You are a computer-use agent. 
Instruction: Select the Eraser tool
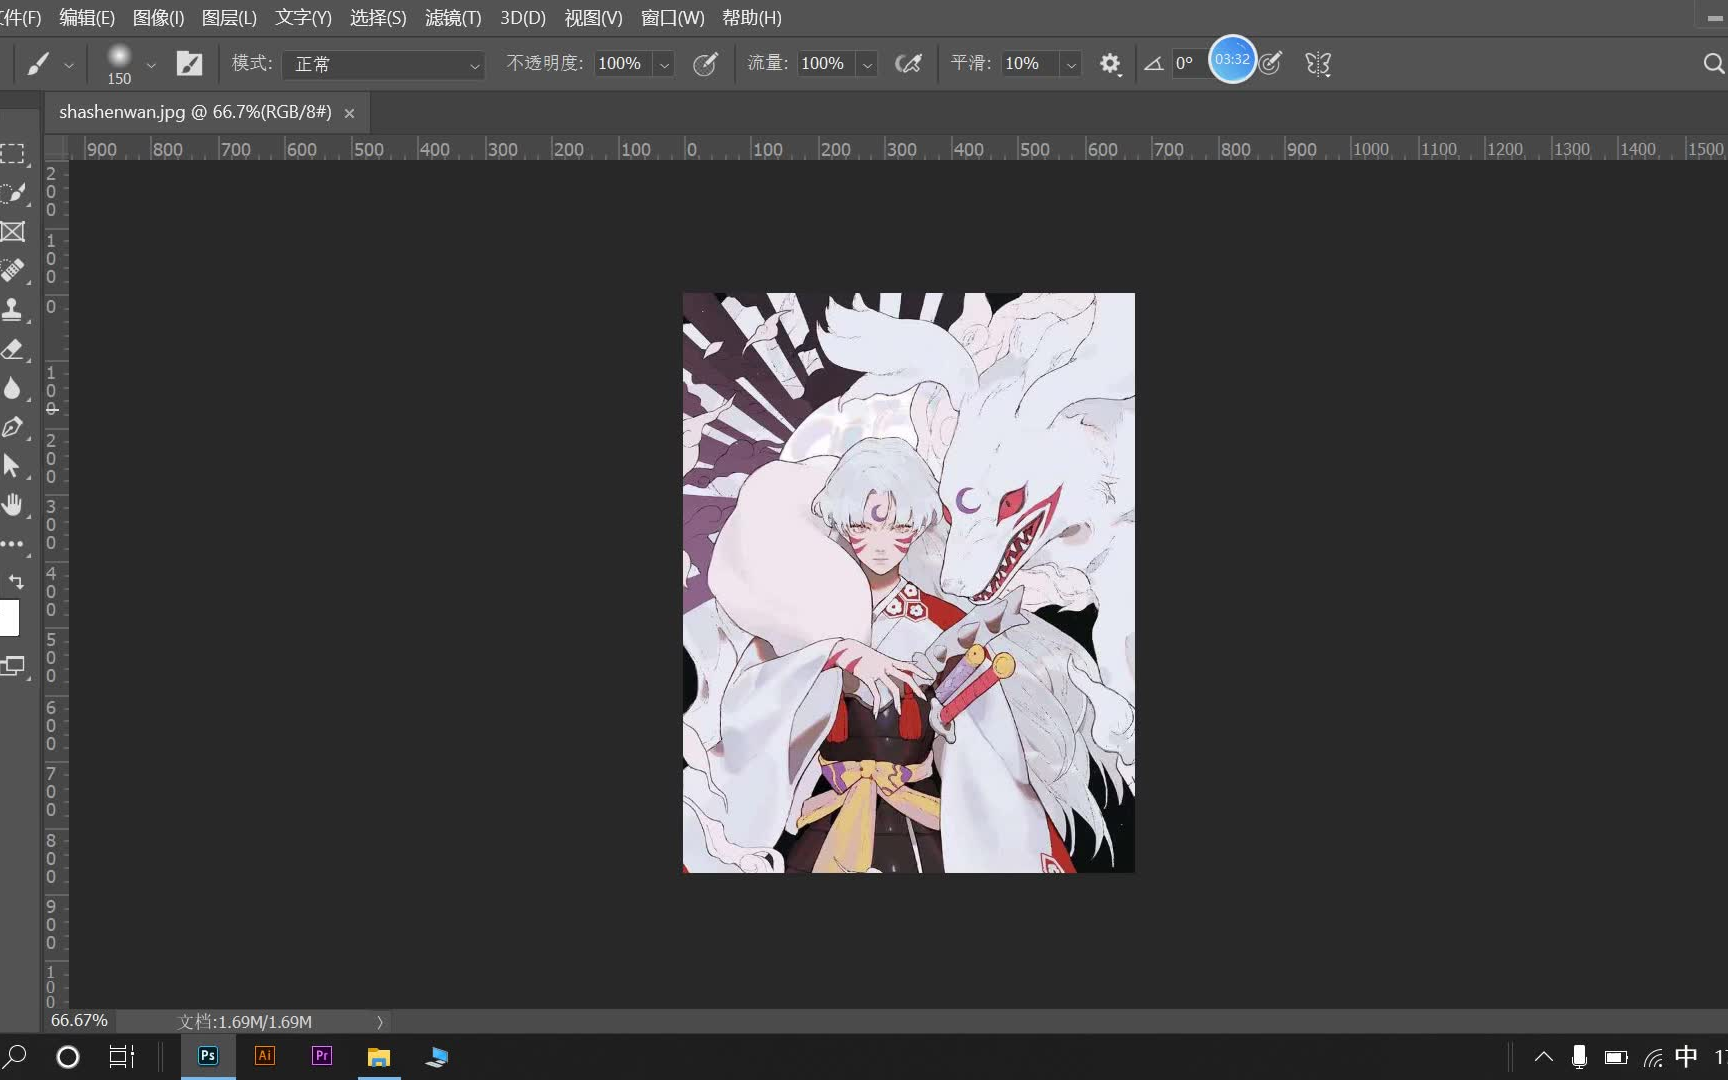coord(12,349)
